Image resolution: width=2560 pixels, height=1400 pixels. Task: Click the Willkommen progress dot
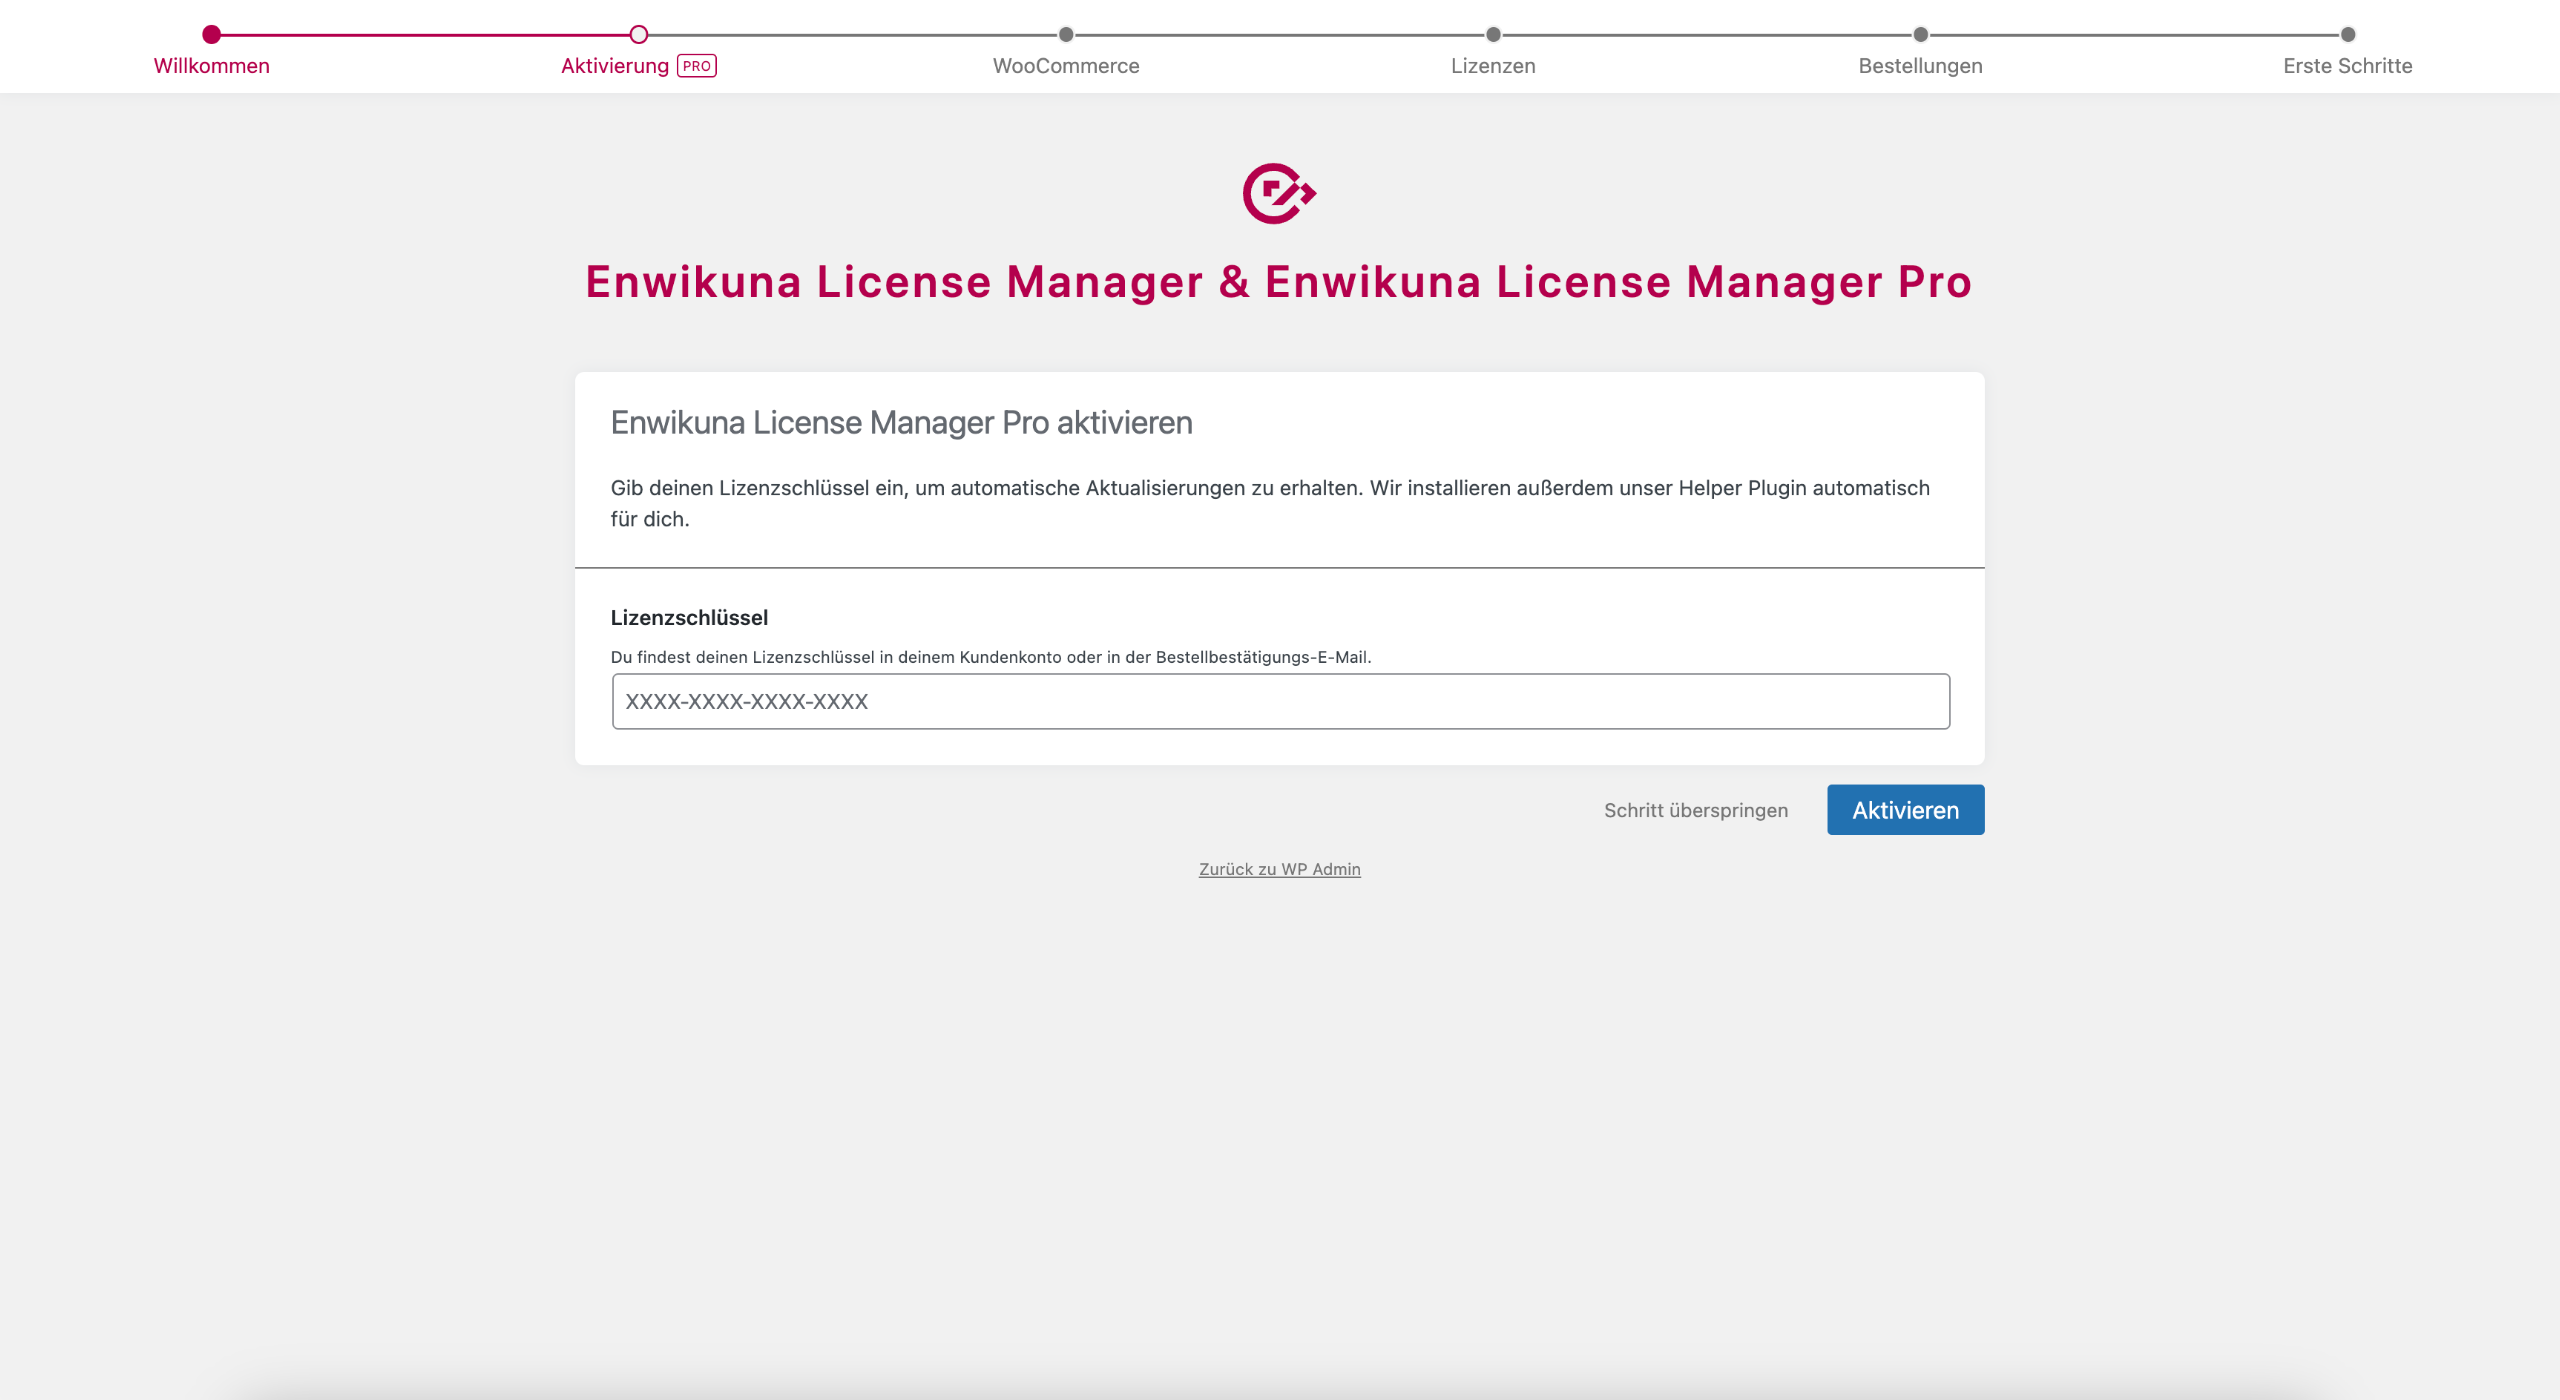(211, 35)
